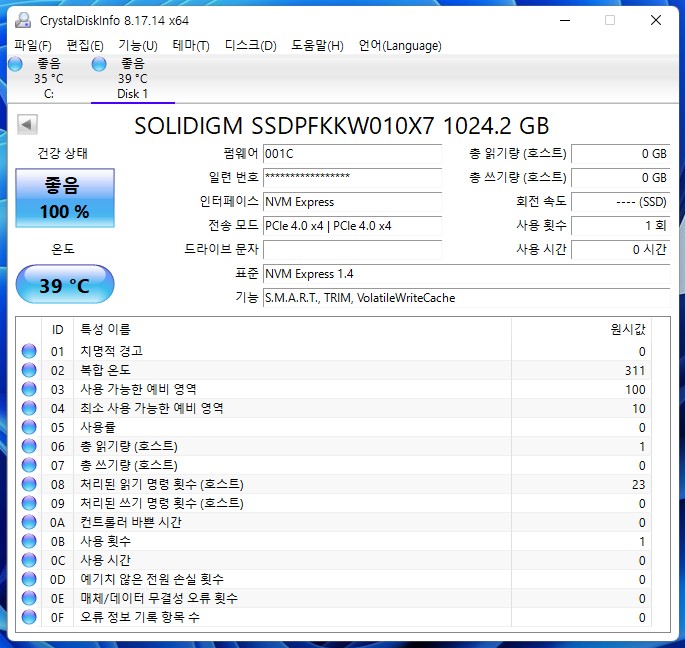The width and height of the screenshot is (685, 648).
Task: Select the 처리된 쓰기 명령 횟수 (호스트) attribute
Action: point(162,503)
